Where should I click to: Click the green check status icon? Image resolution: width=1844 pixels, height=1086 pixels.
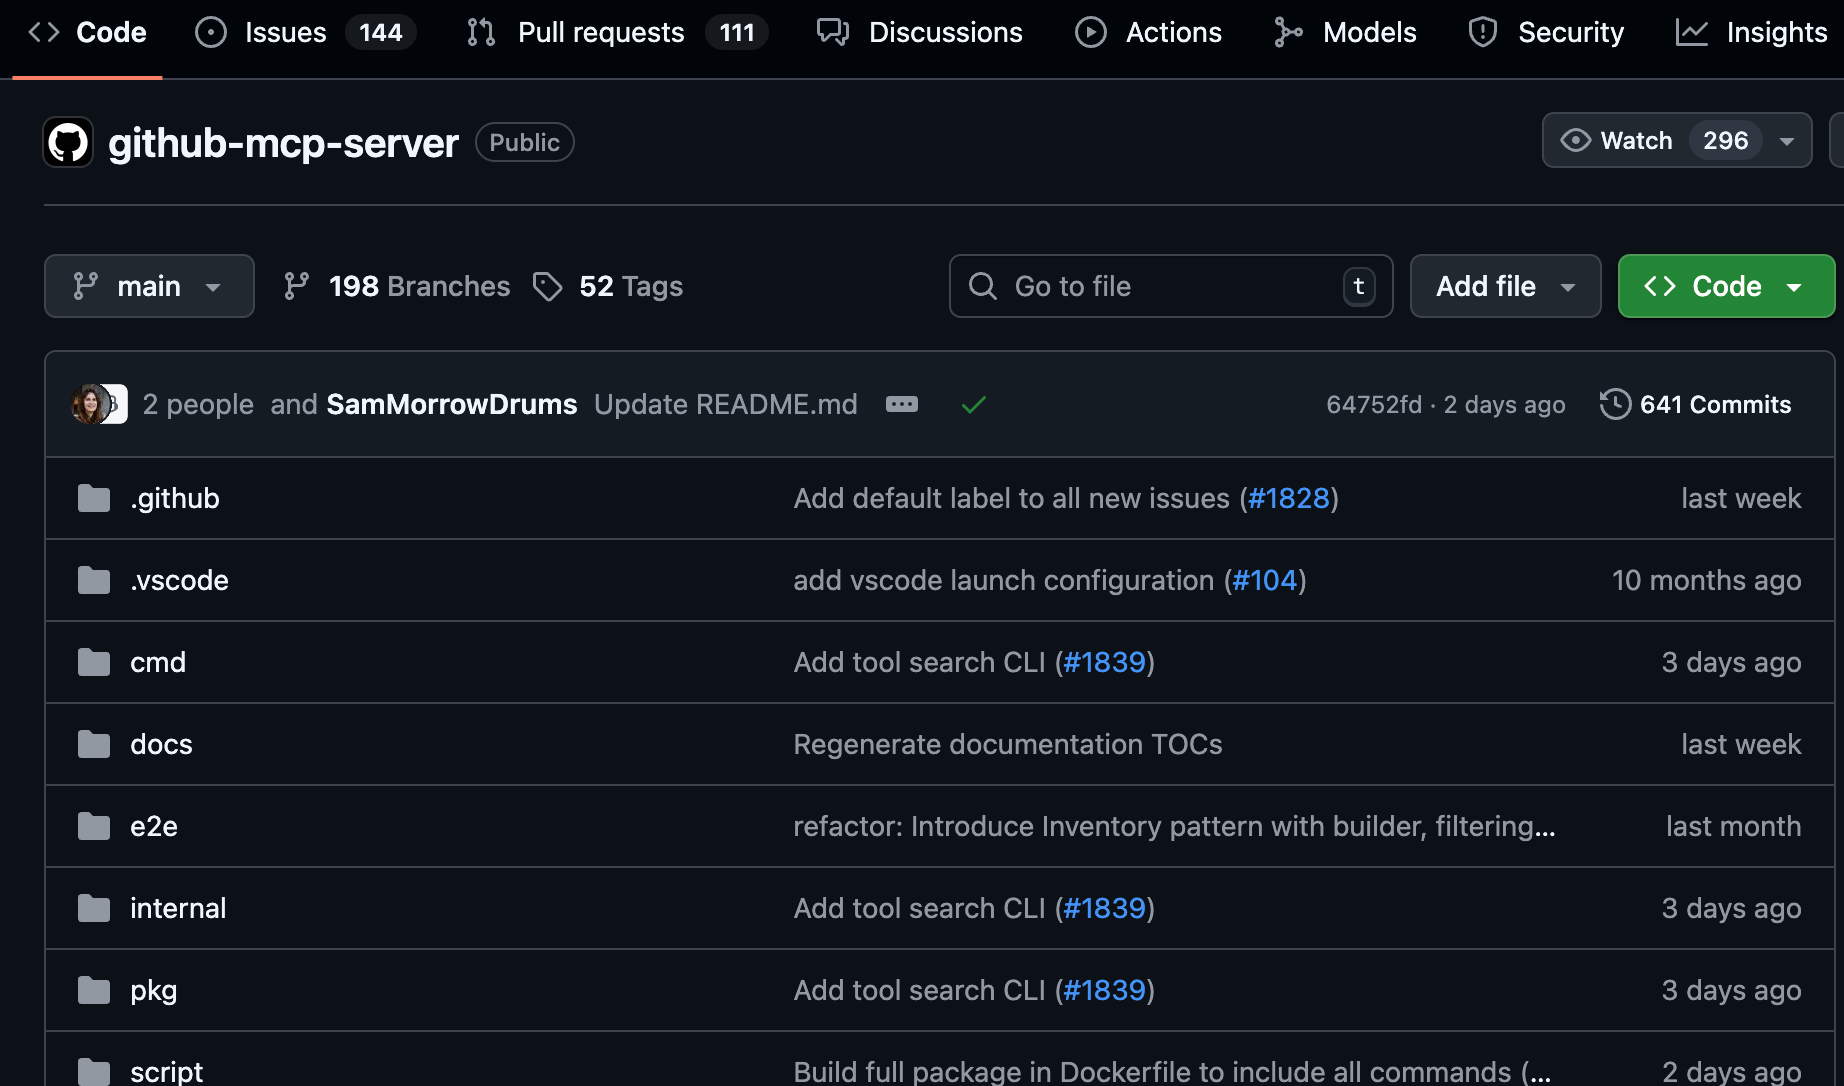tap(974, 404)
